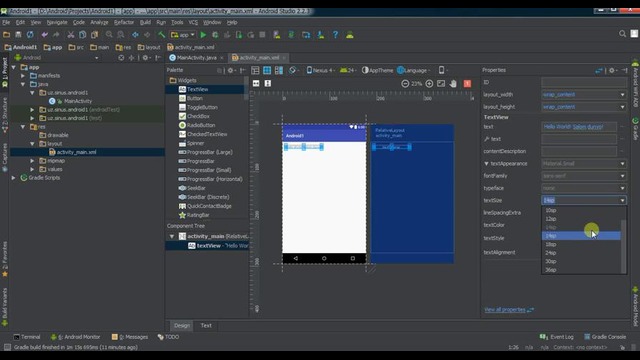Image resolution: width=640 pixels, height=360 pixels.
Task: Open the app run configuration dropdown
Action: (x=183, y=35)
